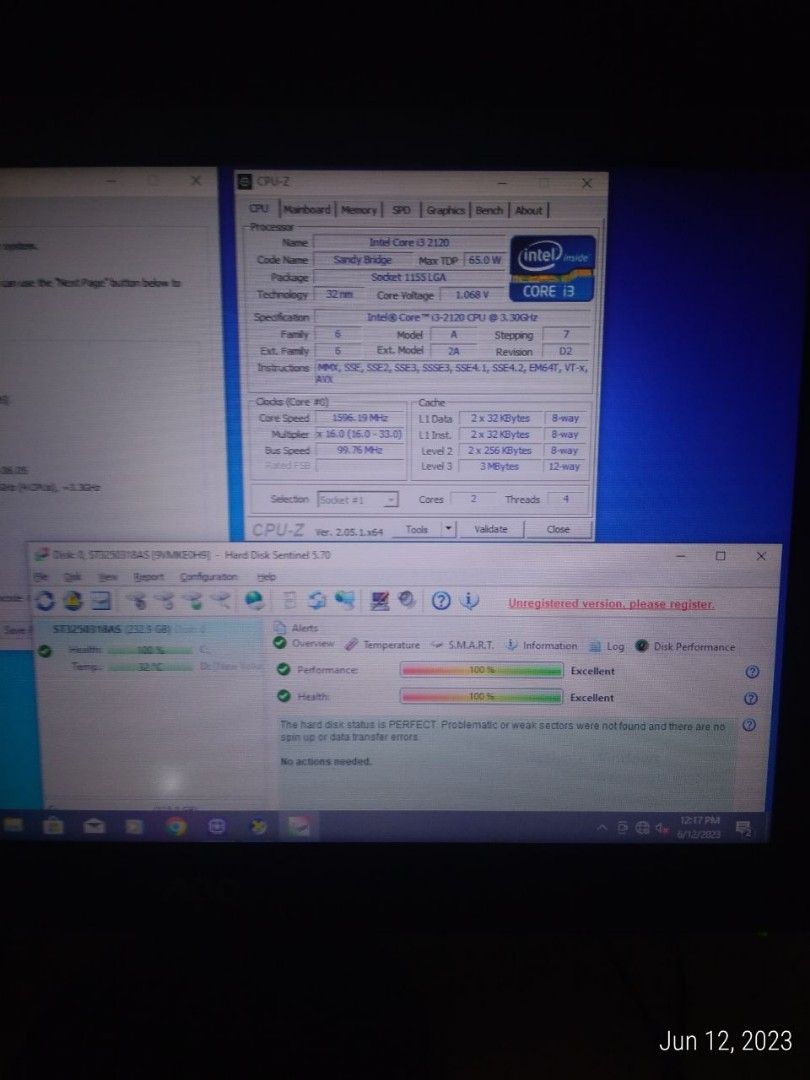Viewport: 810px width, 1080px height.
Task: Select the Temperature icon in the Alerts panel
Action: pos(350,645)
